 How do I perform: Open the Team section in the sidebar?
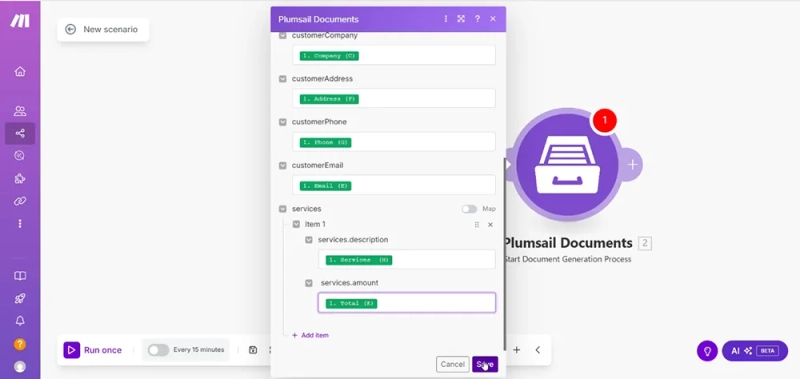[20, 111]
